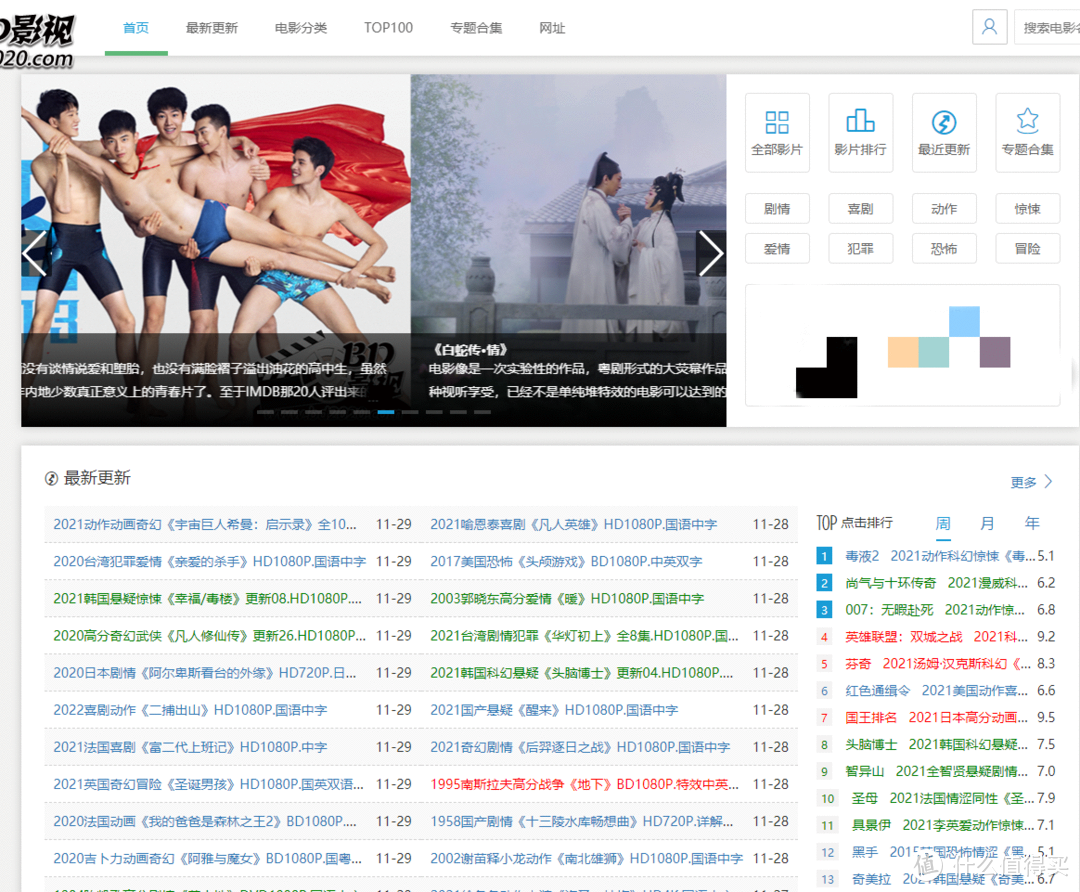Image resolution: width=1080 pixels, height=892 pixels.
Task: Select the 爱情 genre button
Action: (777, 249)
